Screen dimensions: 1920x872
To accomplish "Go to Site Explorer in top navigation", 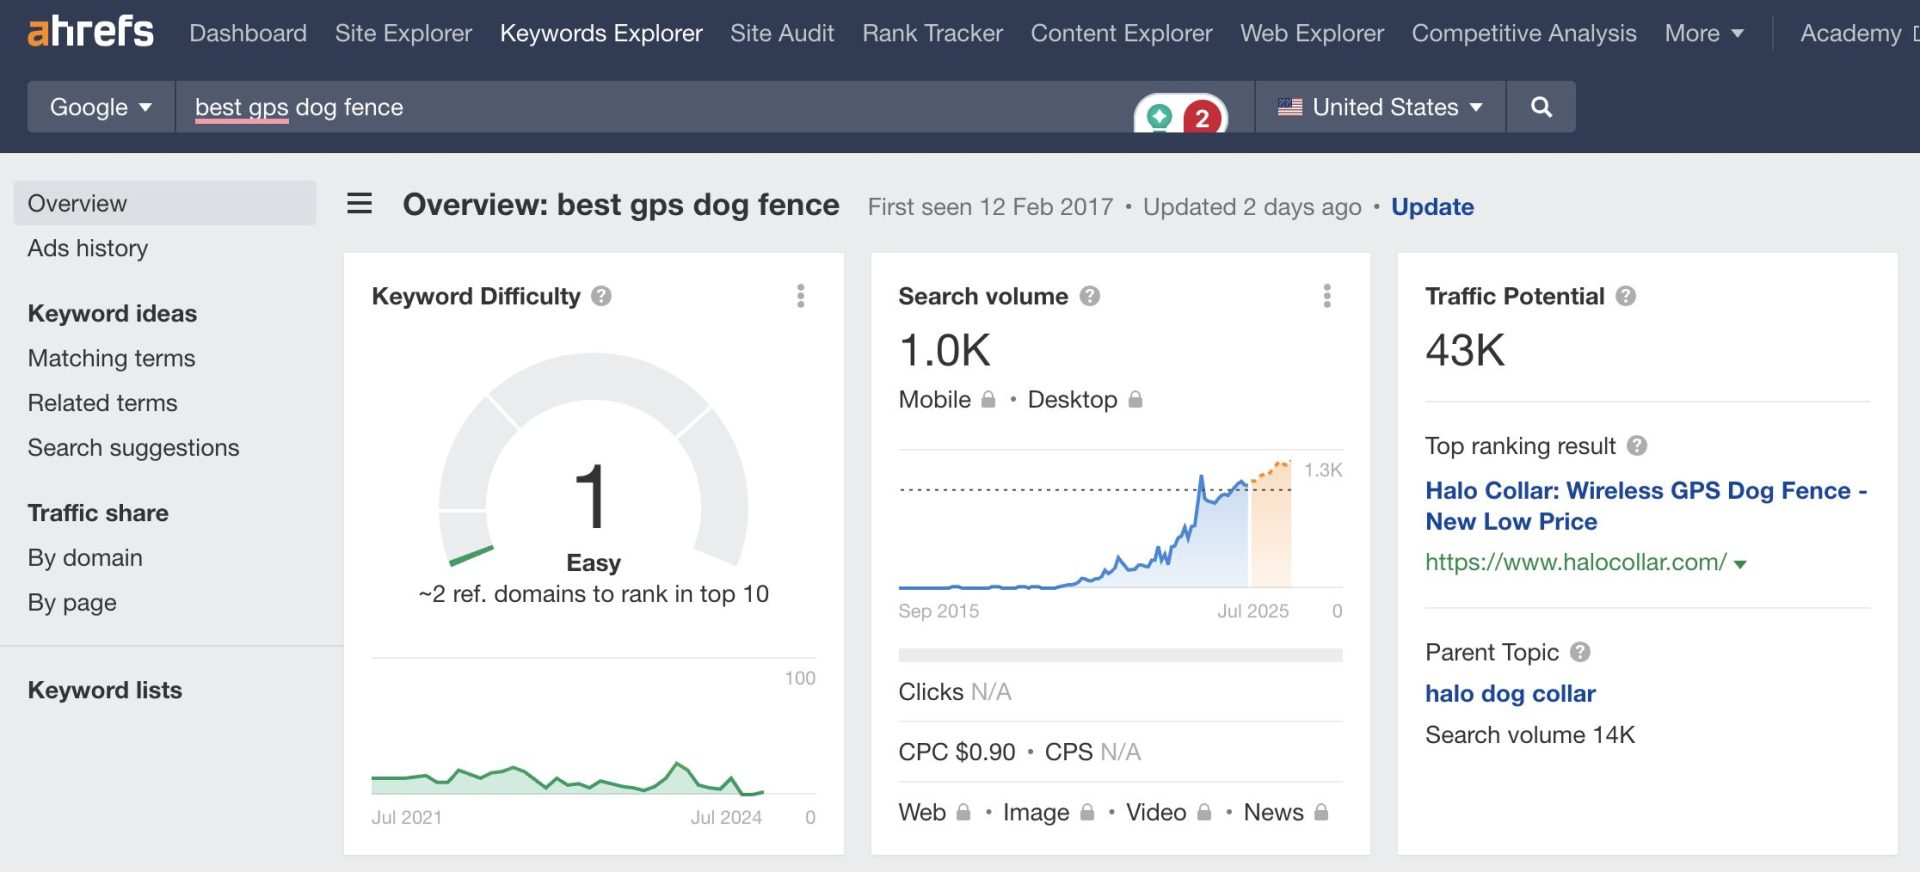I will [403, 33].
